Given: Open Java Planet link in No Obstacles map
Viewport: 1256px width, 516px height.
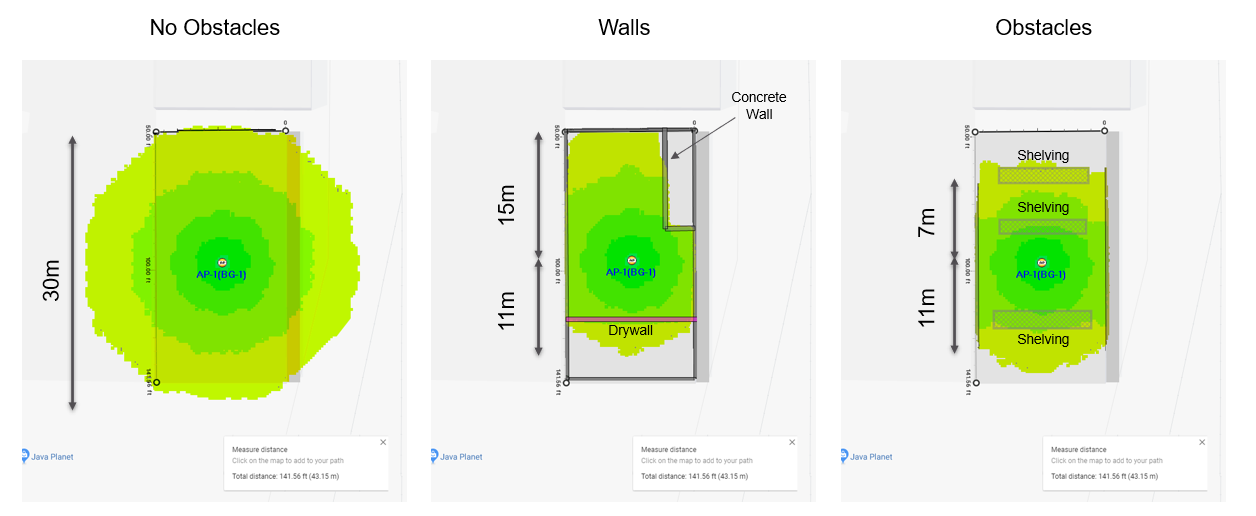Looking at the screenshot, I should (x=53, y=457).
